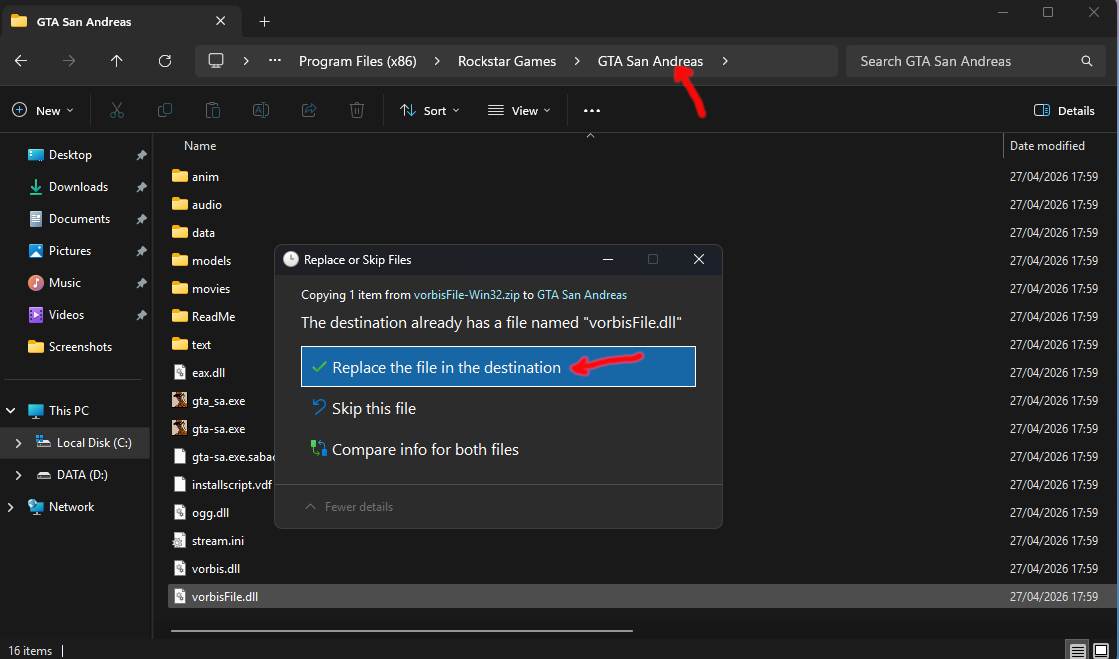
Task: Go back with the Back arrow
Action: (21, 61)
